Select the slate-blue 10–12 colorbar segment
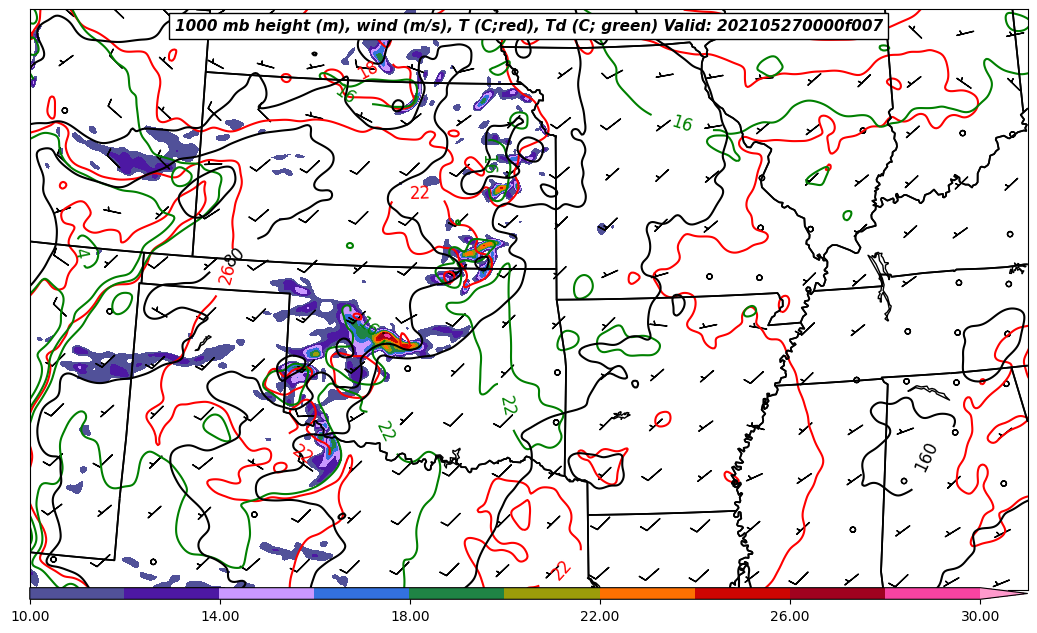Image resolution: width=1037 pixels, height=633 pixels. [77, 593]
